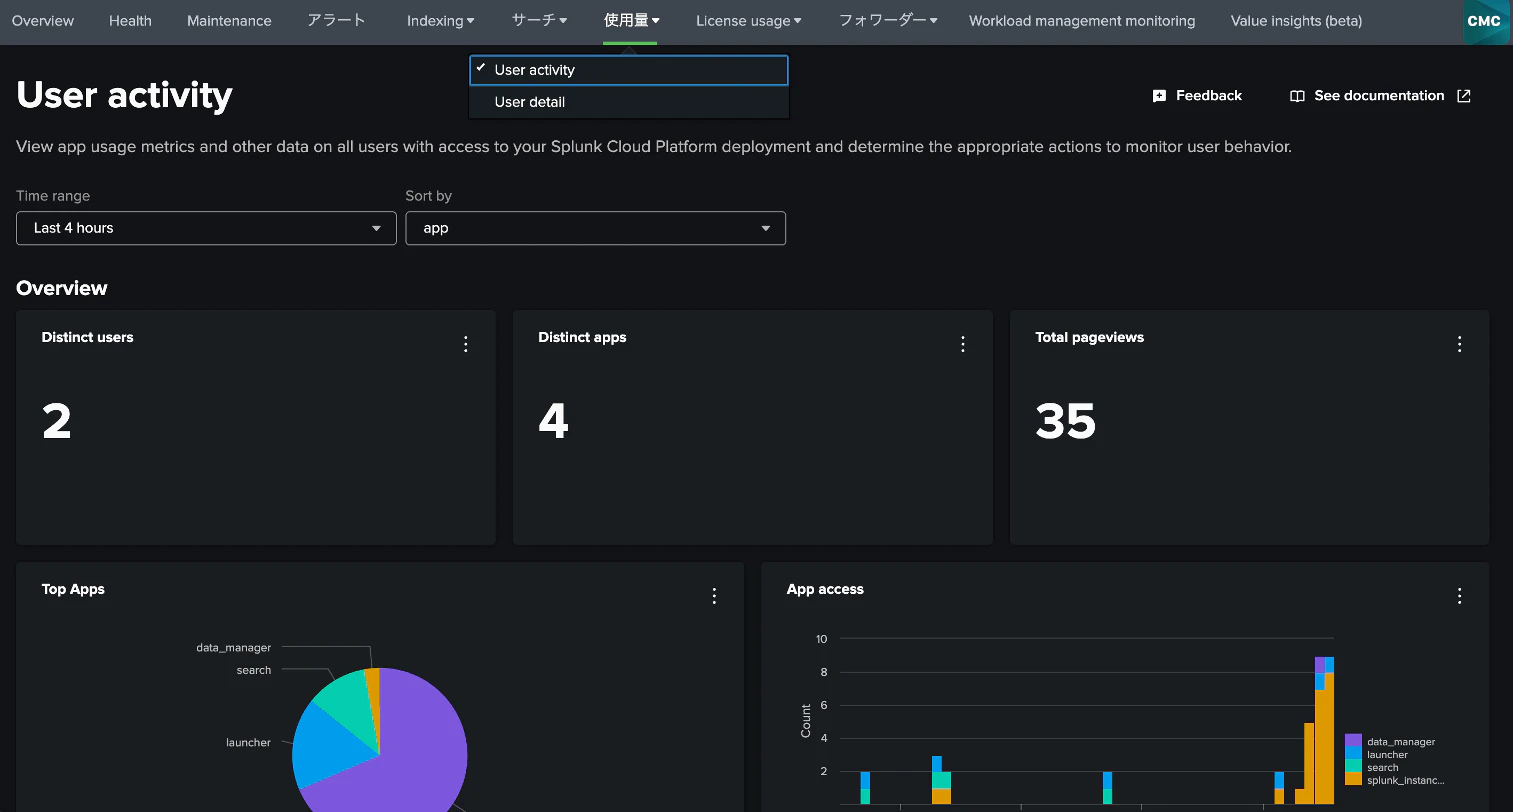Click the Distinct users value 2

pyautogui.click(x=57, y=421)
